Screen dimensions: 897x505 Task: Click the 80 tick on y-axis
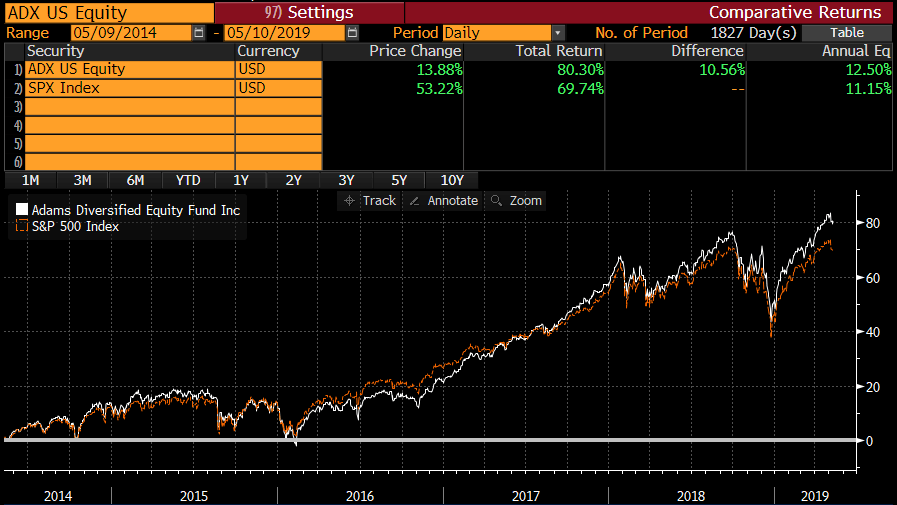click(872, 223)
